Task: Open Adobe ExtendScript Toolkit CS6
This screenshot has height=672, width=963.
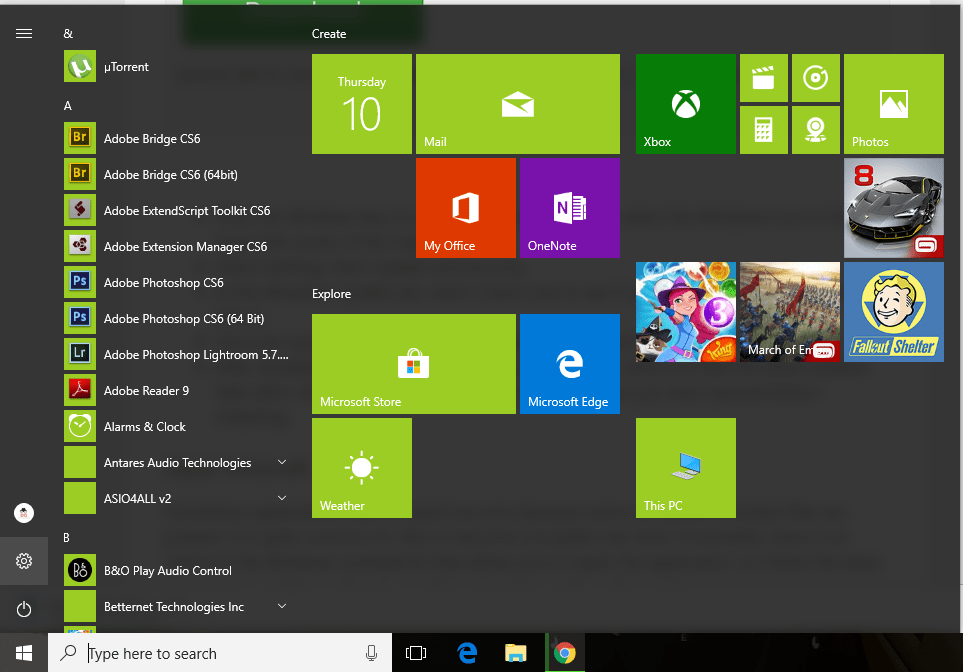Action: coord(178,211)
